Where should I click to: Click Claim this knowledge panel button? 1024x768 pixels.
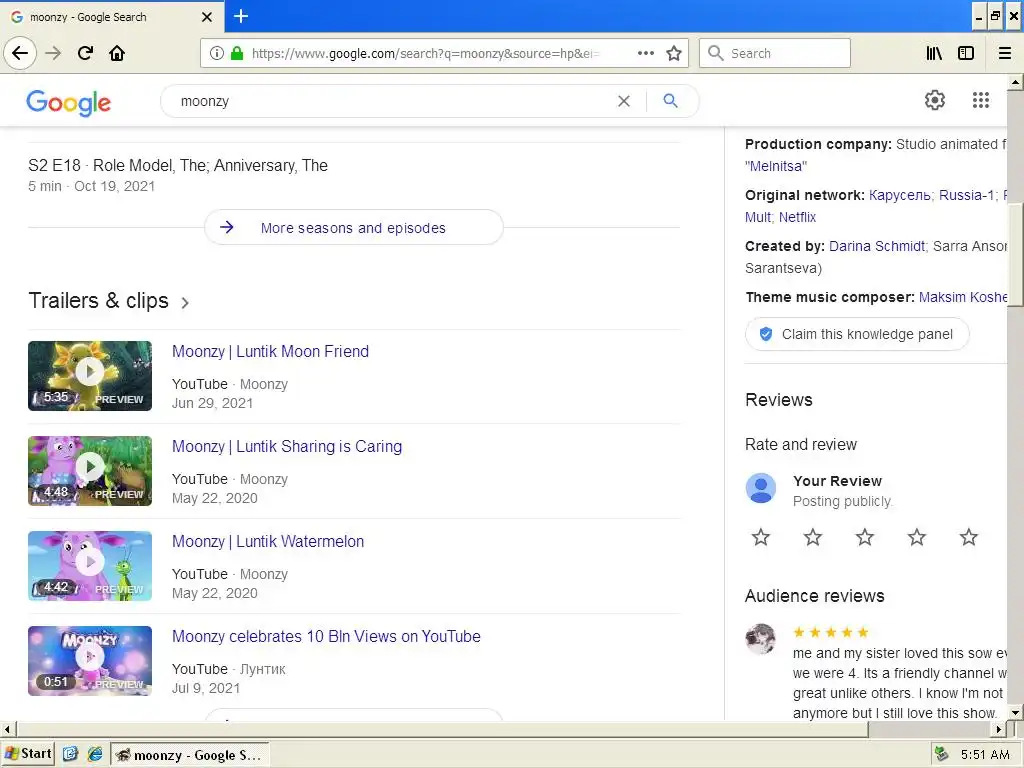coord(857,334)
